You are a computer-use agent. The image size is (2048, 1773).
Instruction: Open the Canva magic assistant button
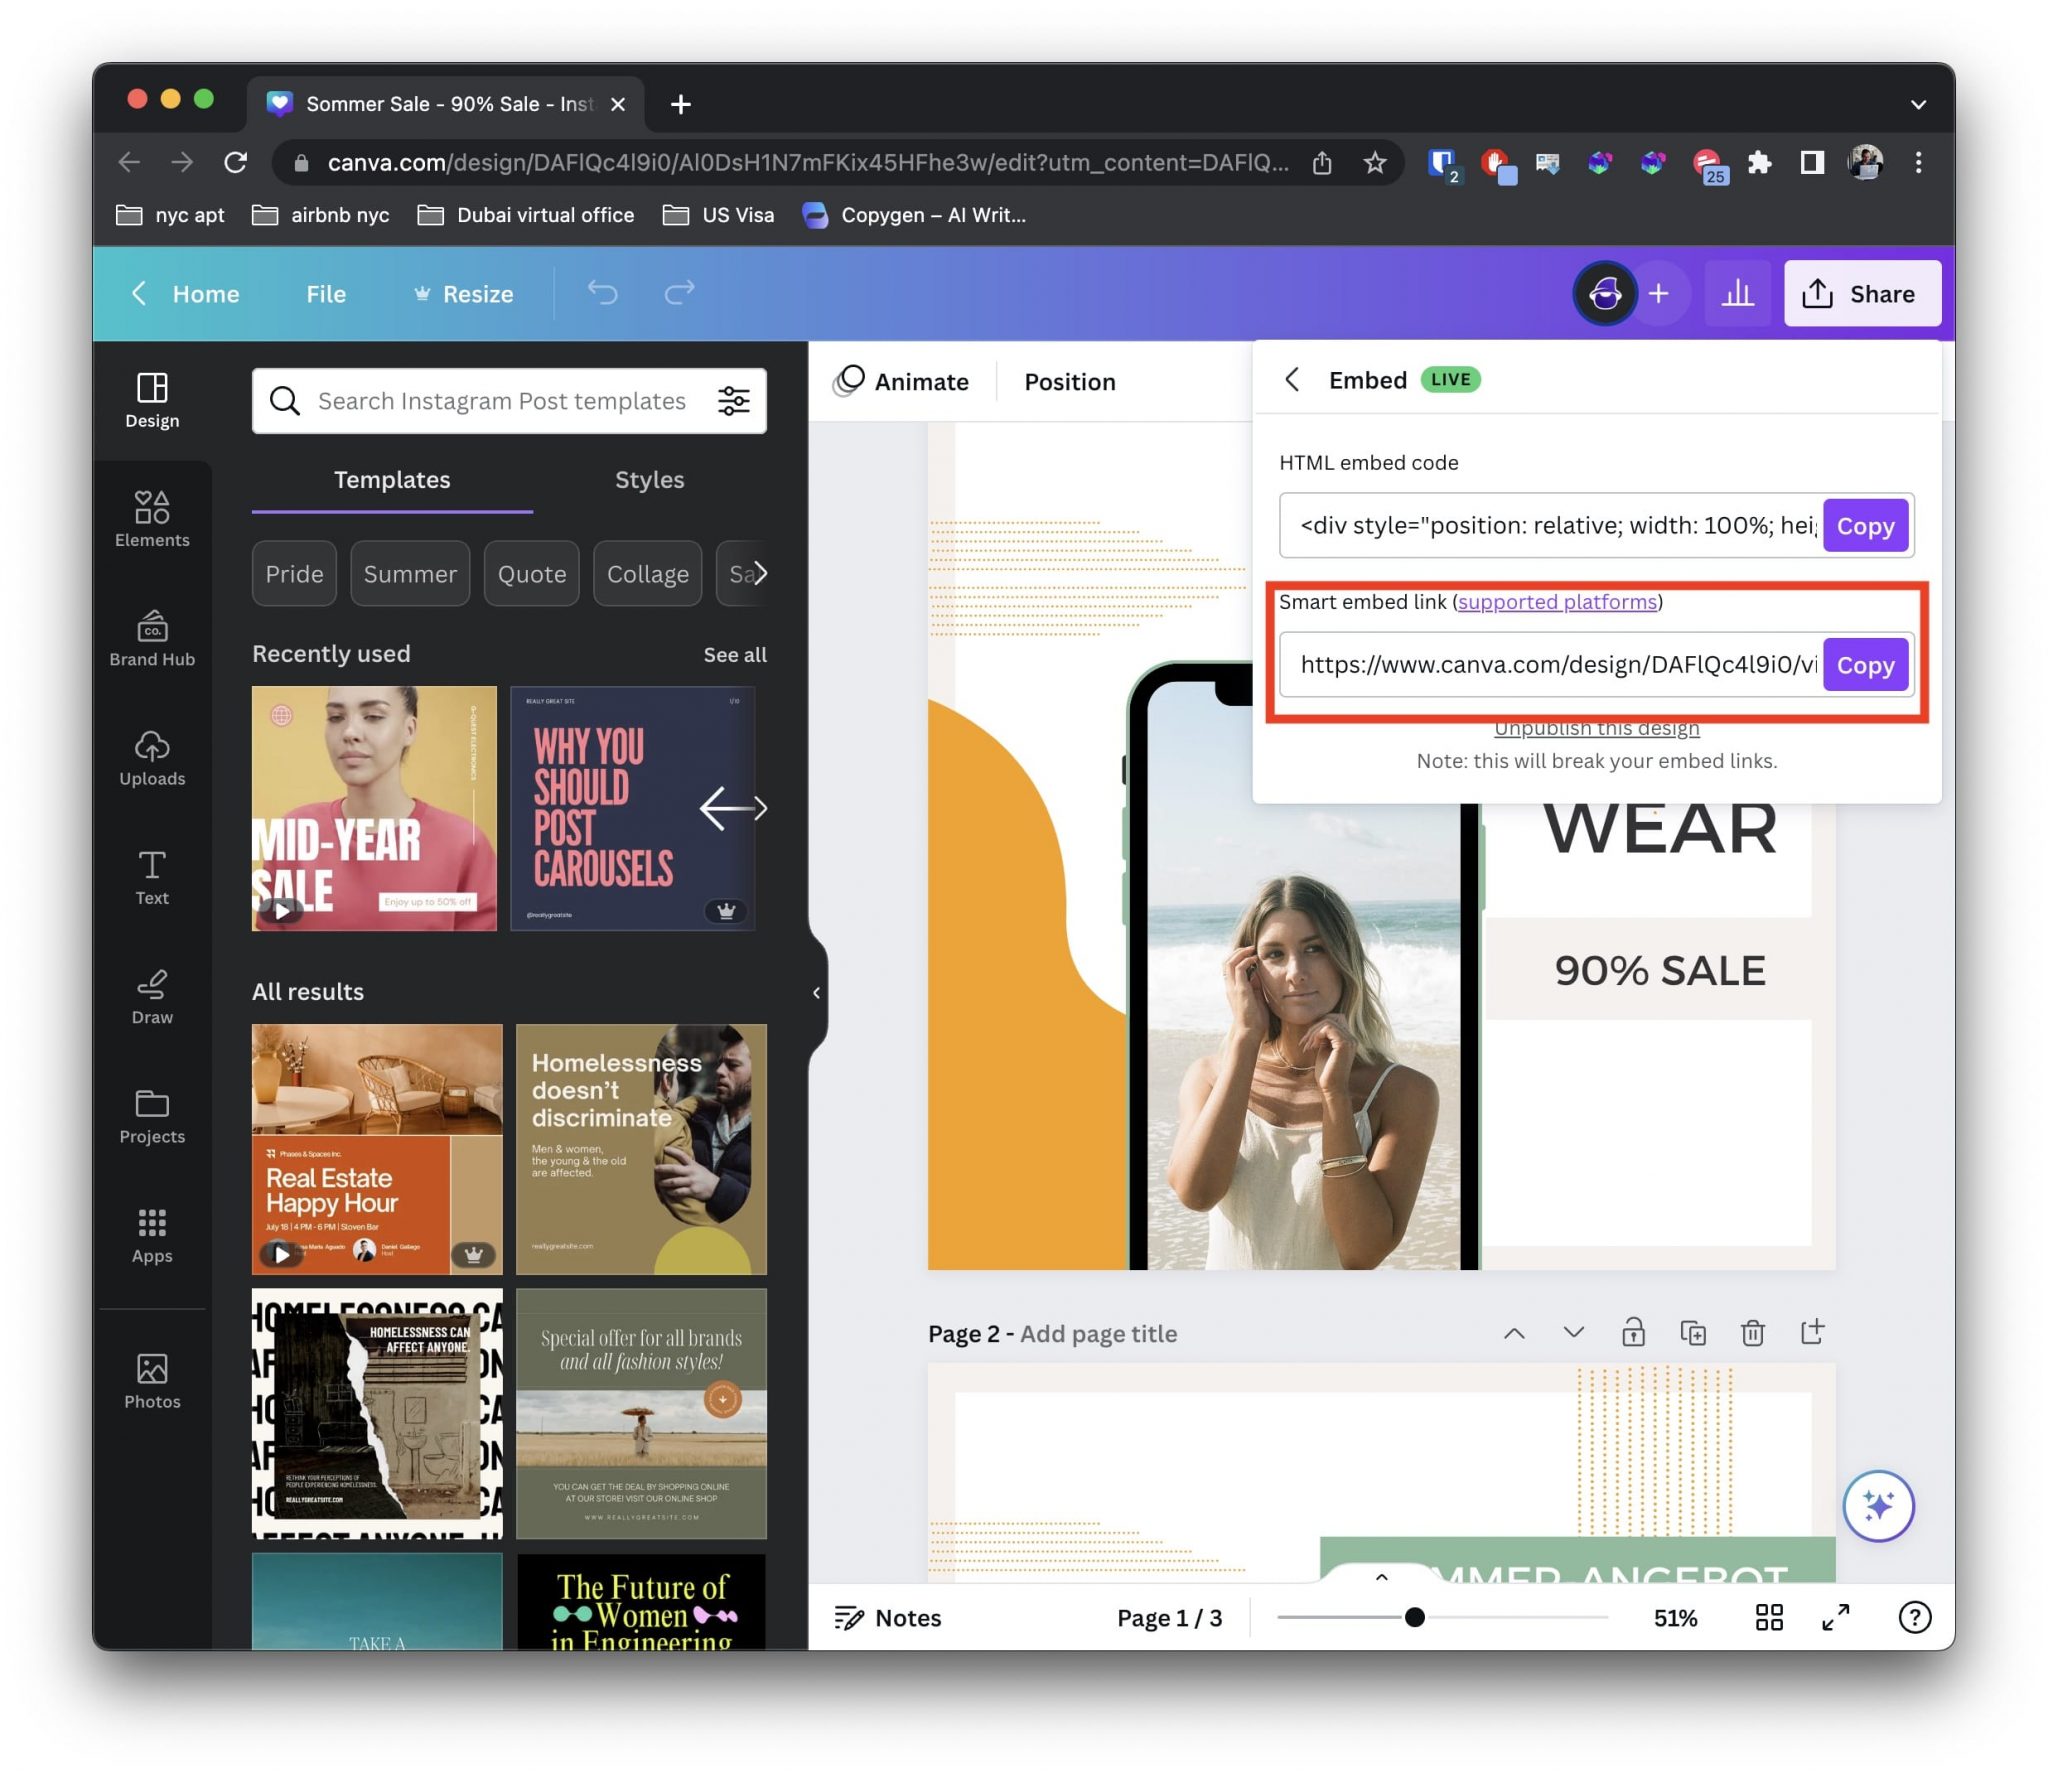(x=1877, y=1505)
